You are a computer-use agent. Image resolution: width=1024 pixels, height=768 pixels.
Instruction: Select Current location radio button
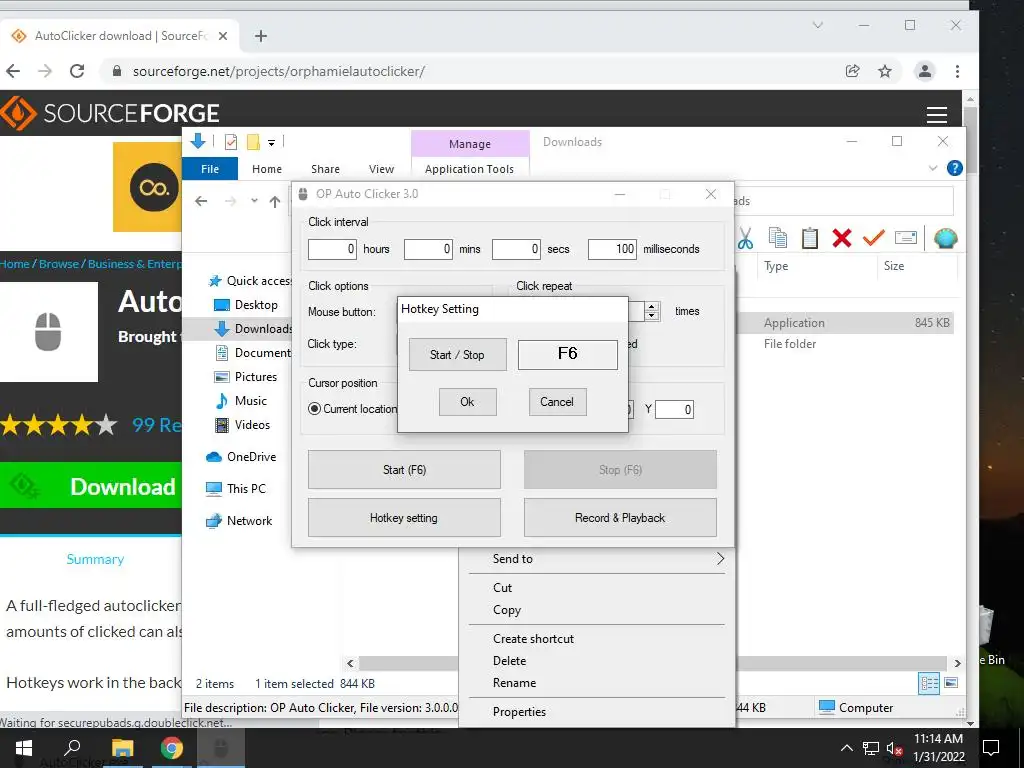[x=314, y=409]
